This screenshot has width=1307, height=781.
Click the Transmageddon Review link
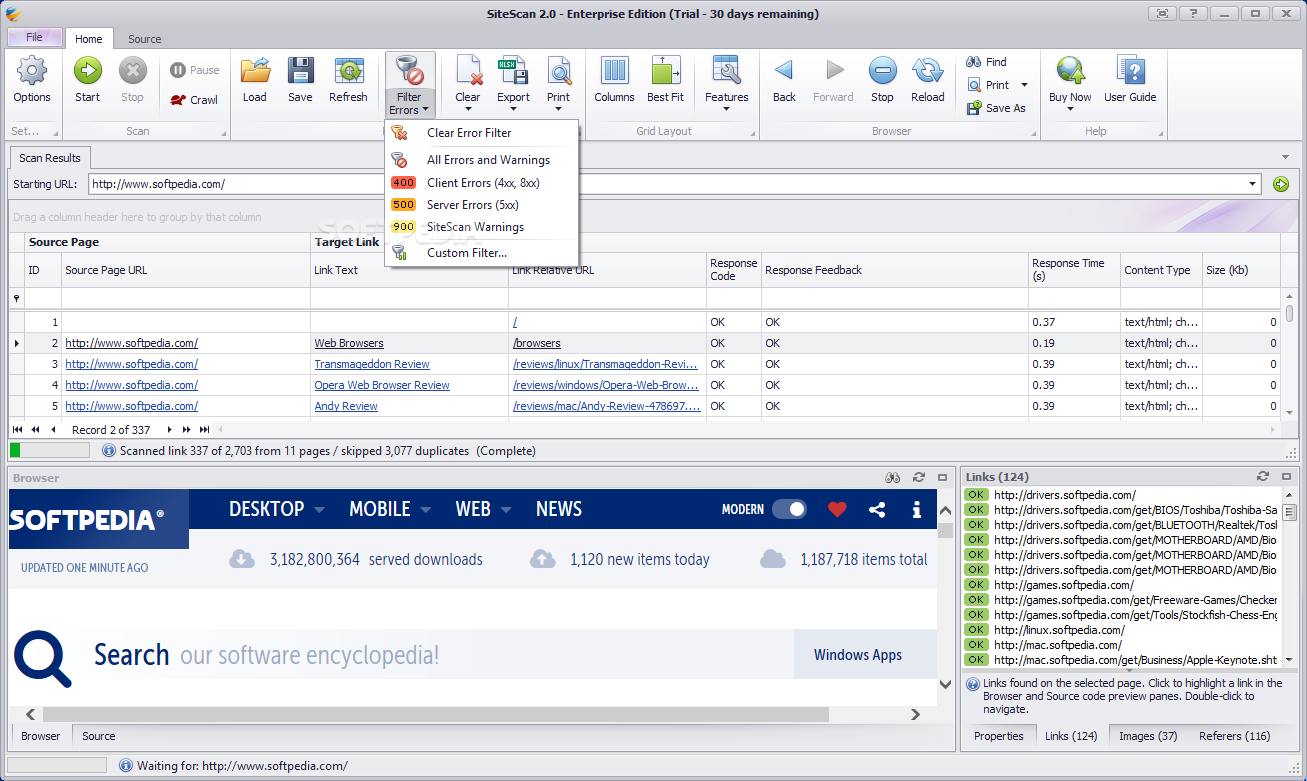coord(372,364)
